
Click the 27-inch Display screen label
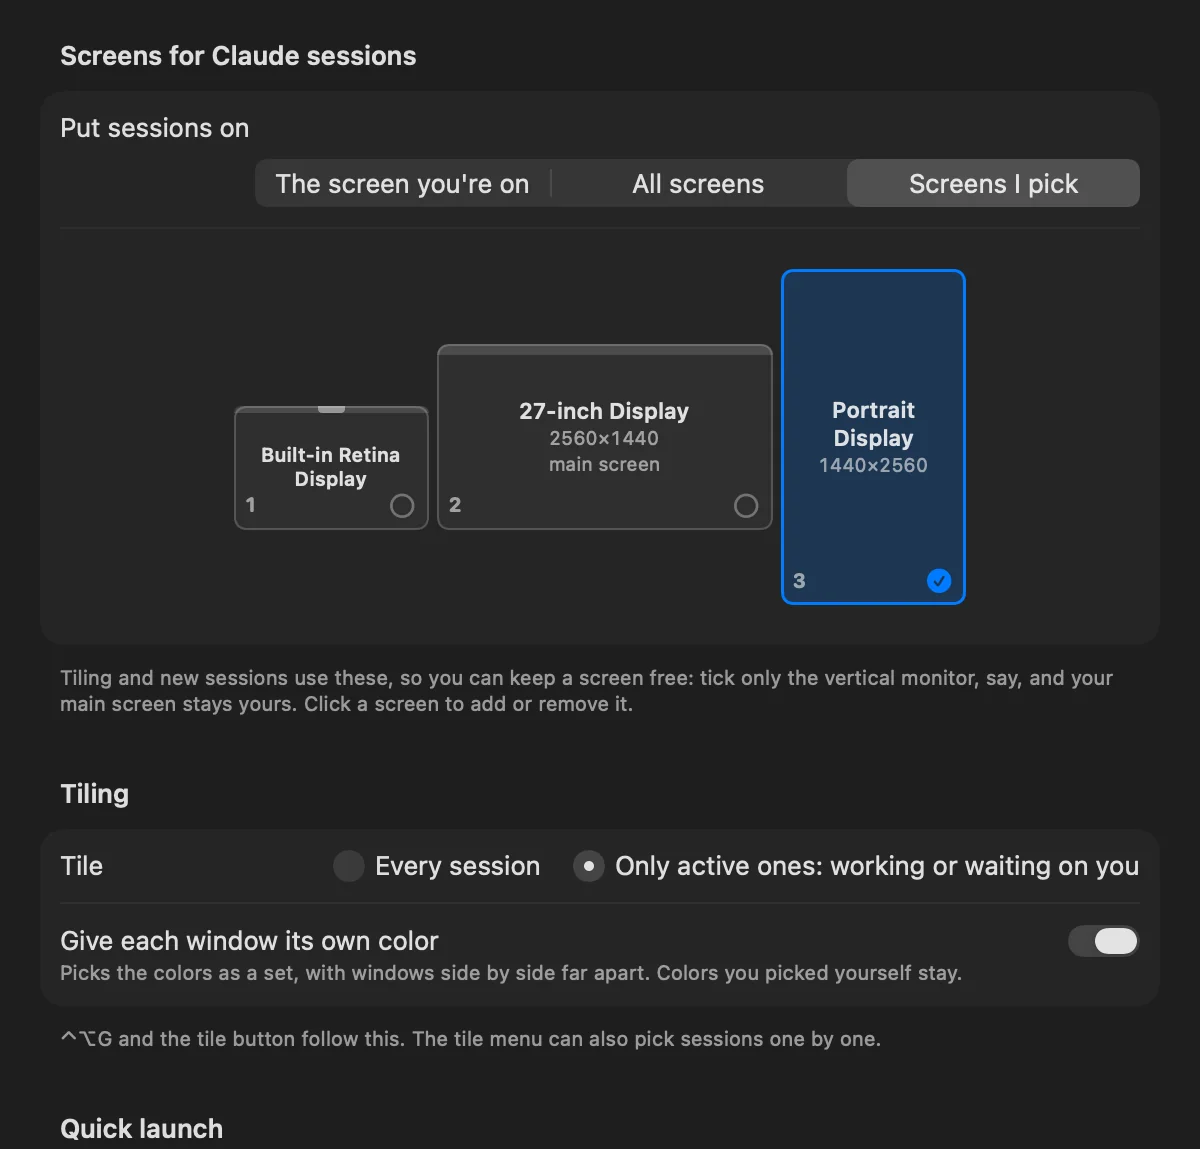point(604,411)
